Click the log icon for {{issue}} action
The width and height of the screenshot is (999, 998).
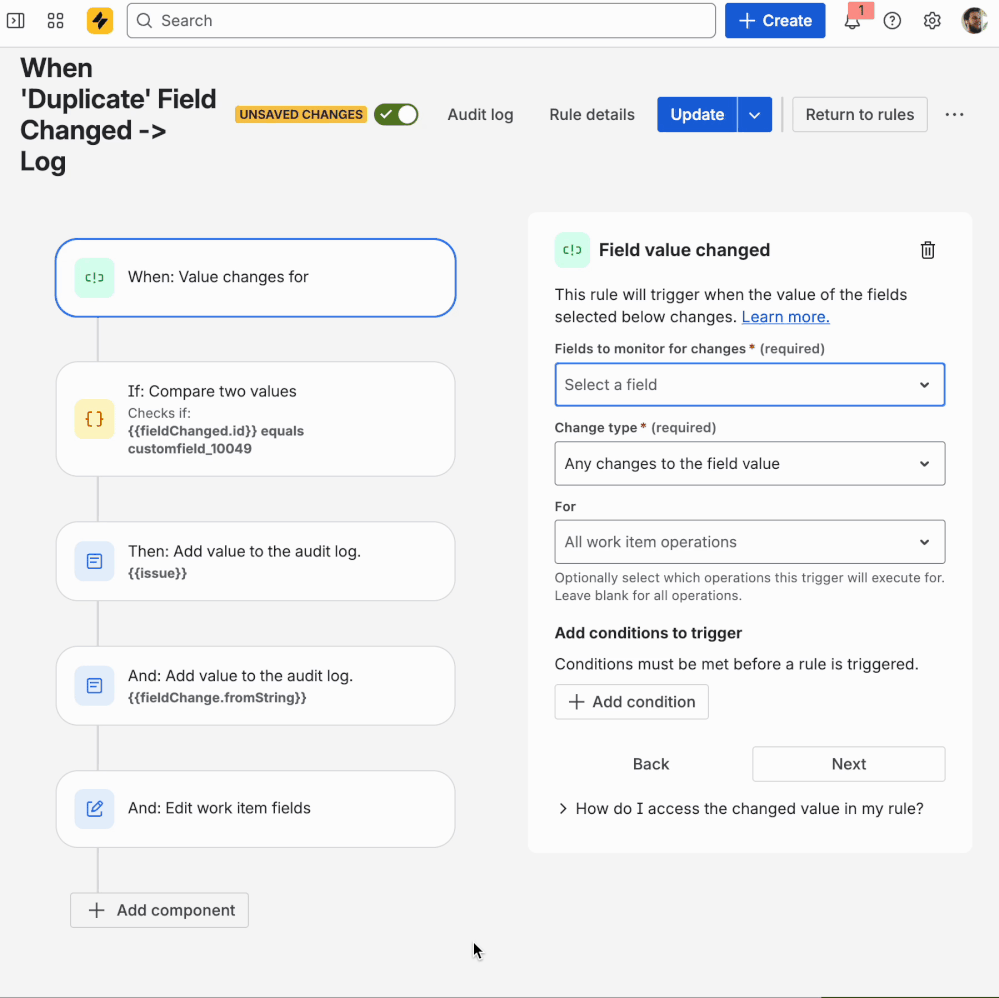pyautogui.click(x=94, y=561)
